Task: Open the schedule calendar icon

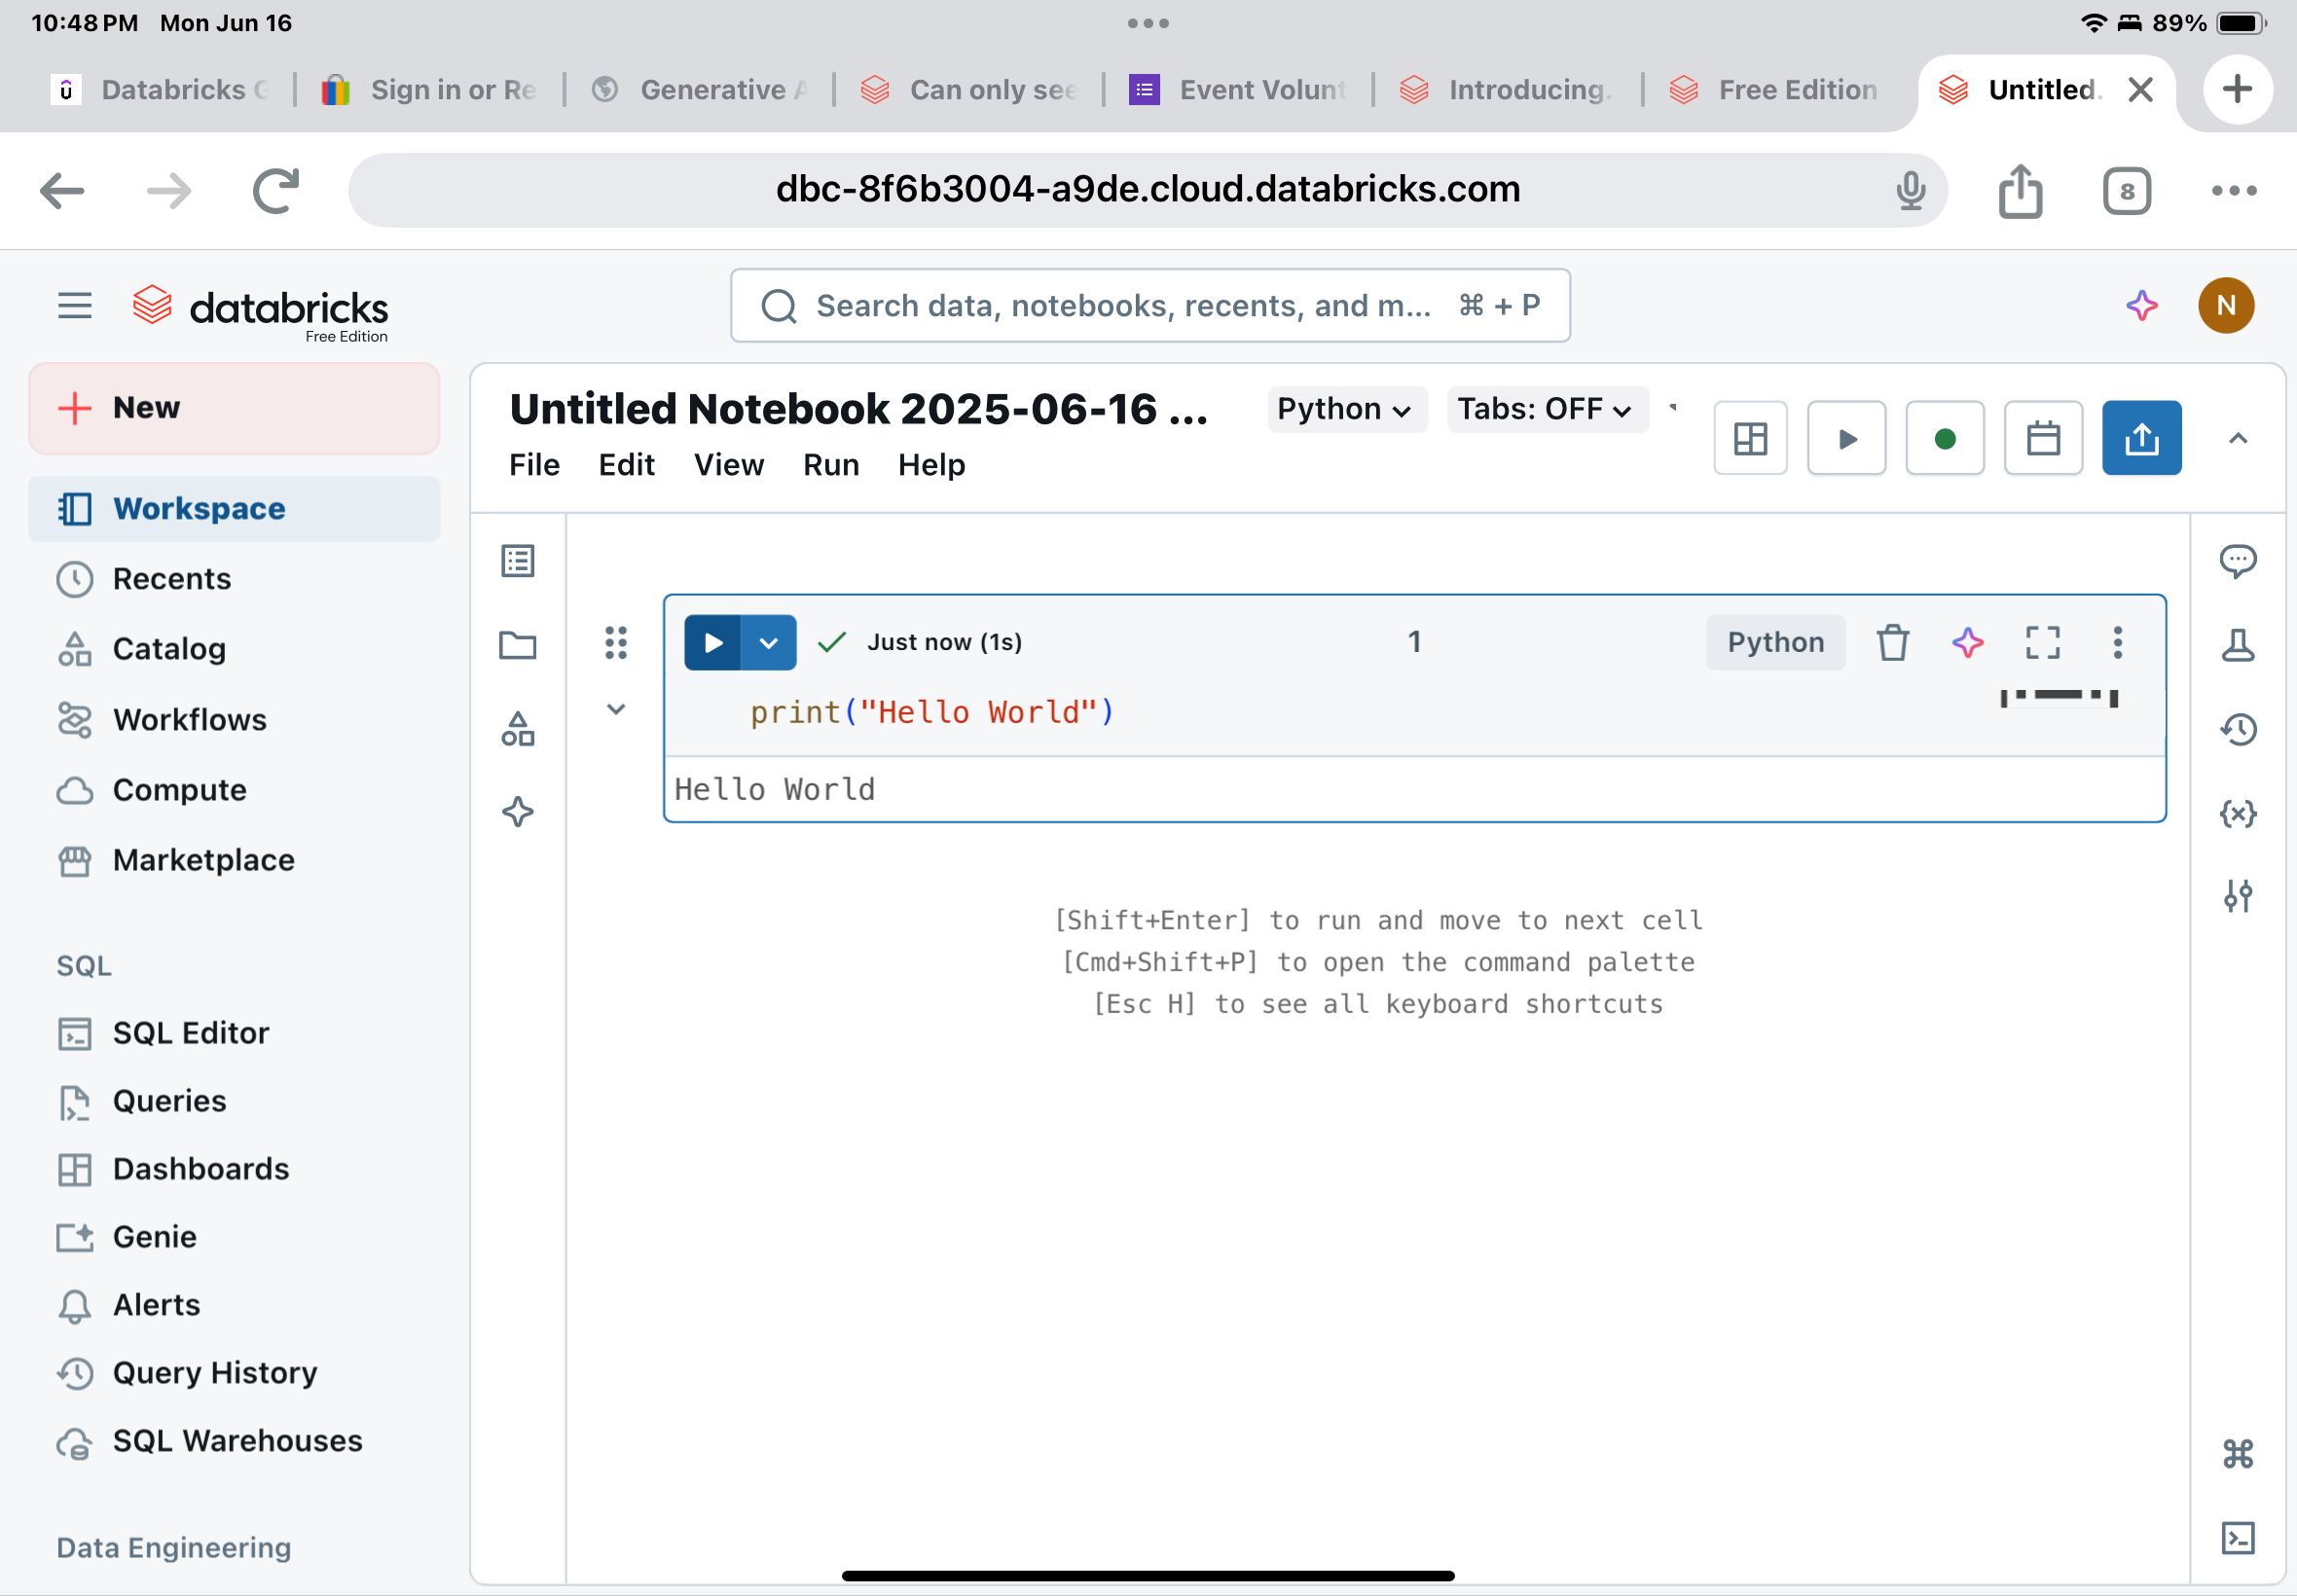Action: (x=2042, y=438)
